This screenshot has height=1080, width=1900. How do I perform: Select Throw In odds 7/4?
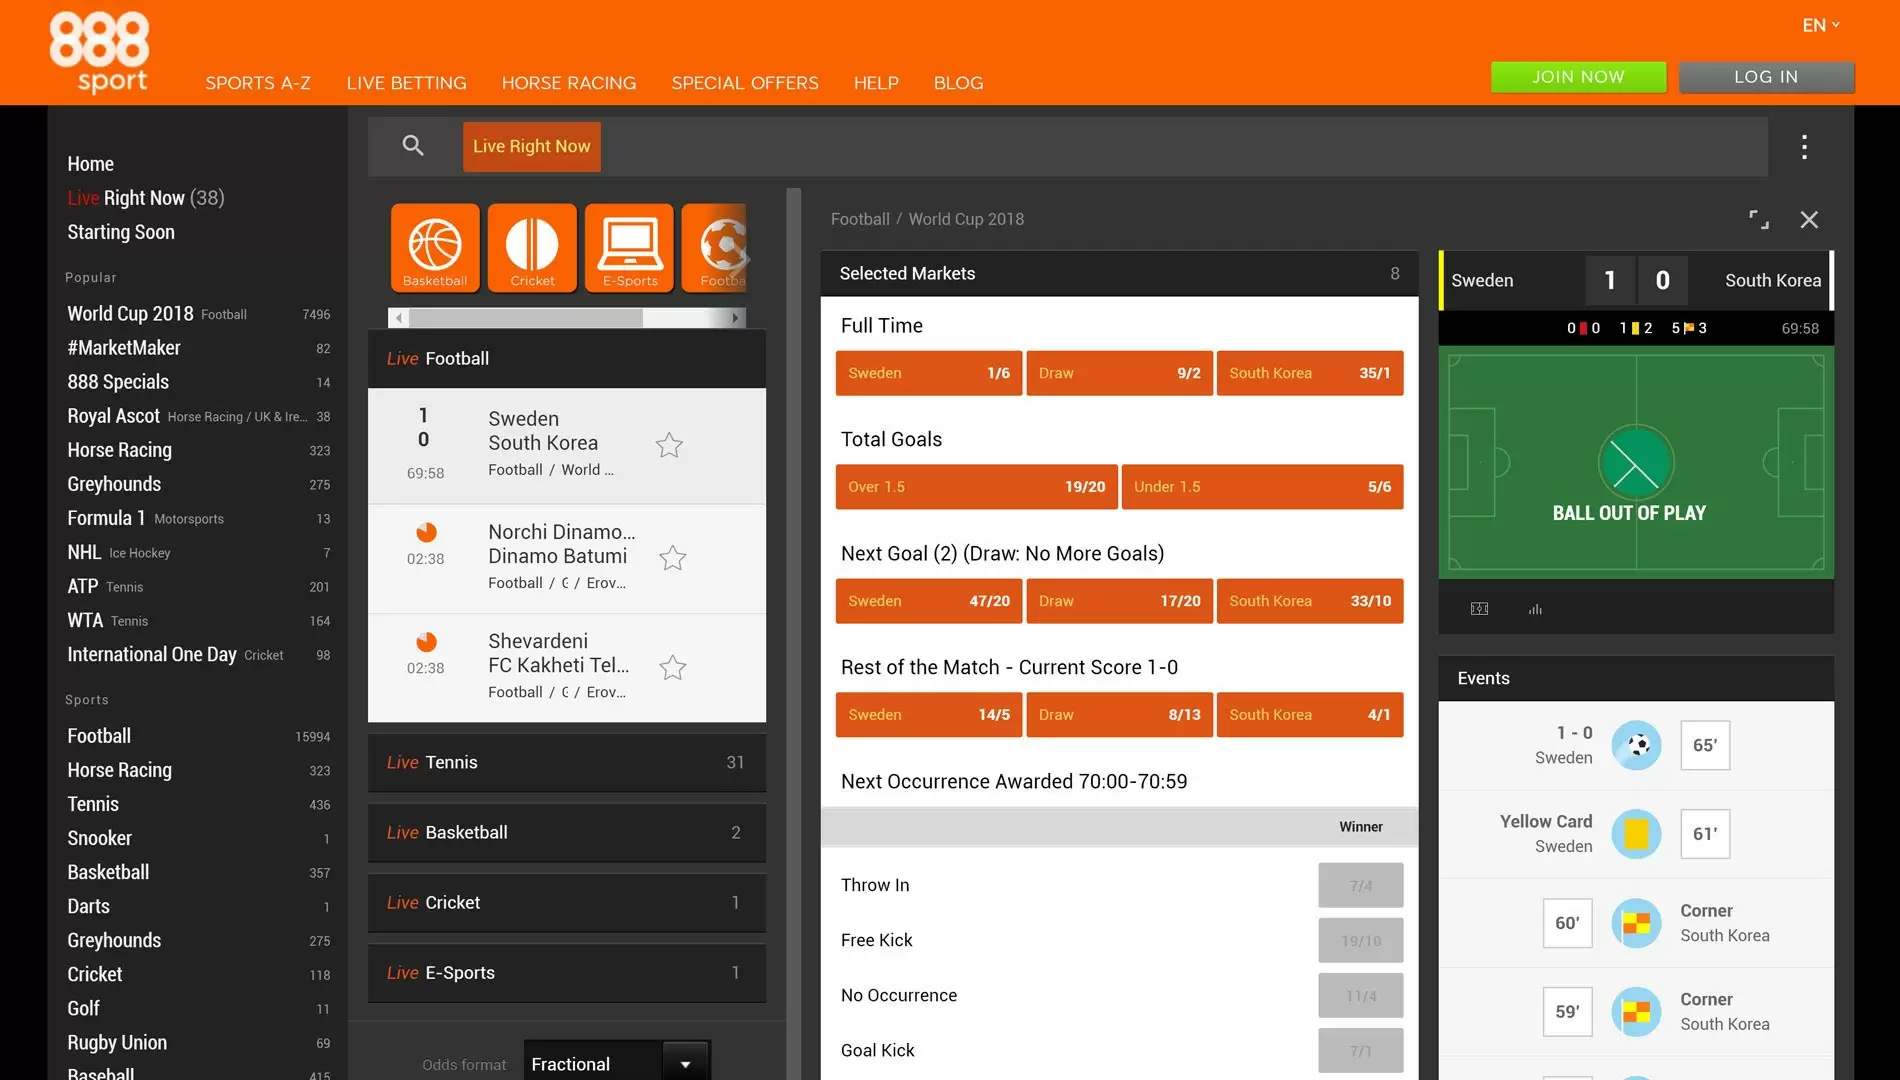[1360, 885]
